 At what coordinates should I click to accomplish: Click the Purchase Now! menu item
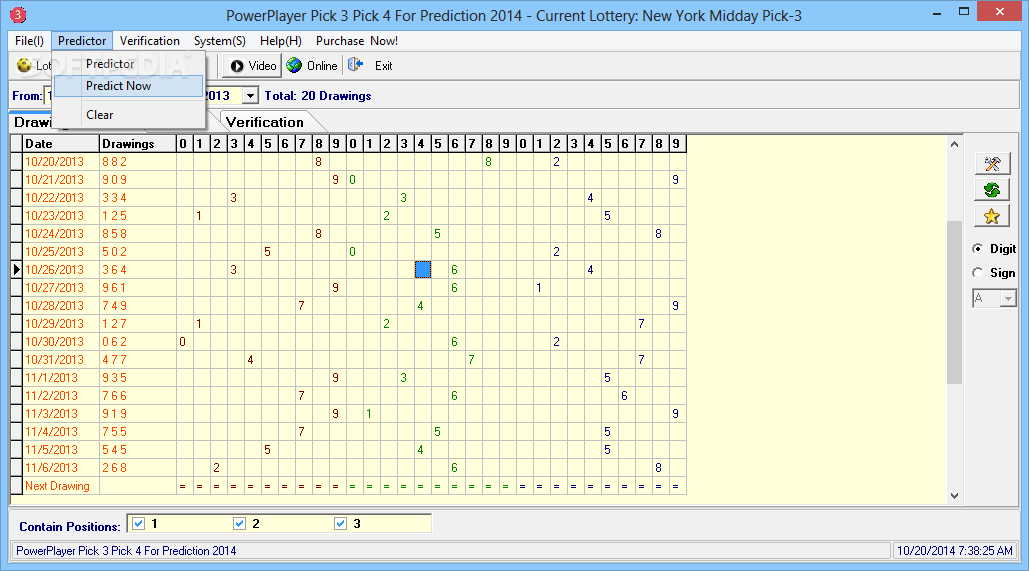click(357, 41)
